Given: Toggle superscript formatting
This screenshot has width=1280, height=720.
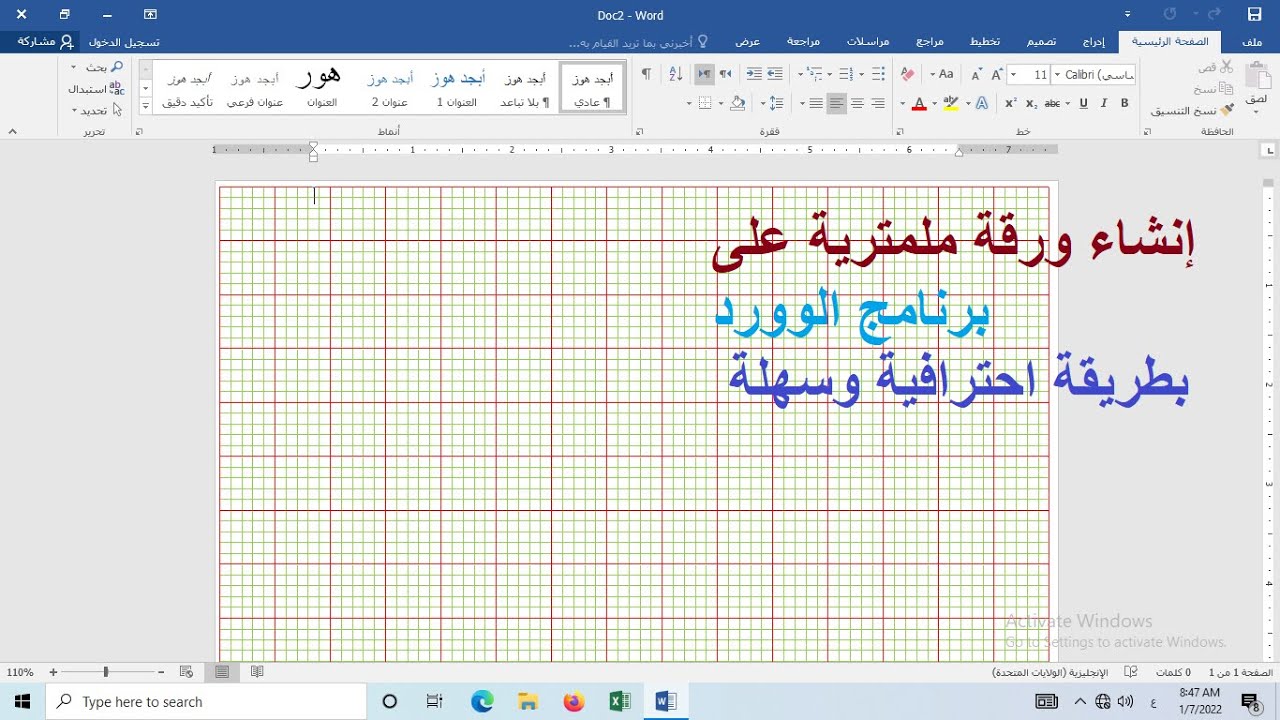Looking at the screenshot, I should coord(1011,103).
